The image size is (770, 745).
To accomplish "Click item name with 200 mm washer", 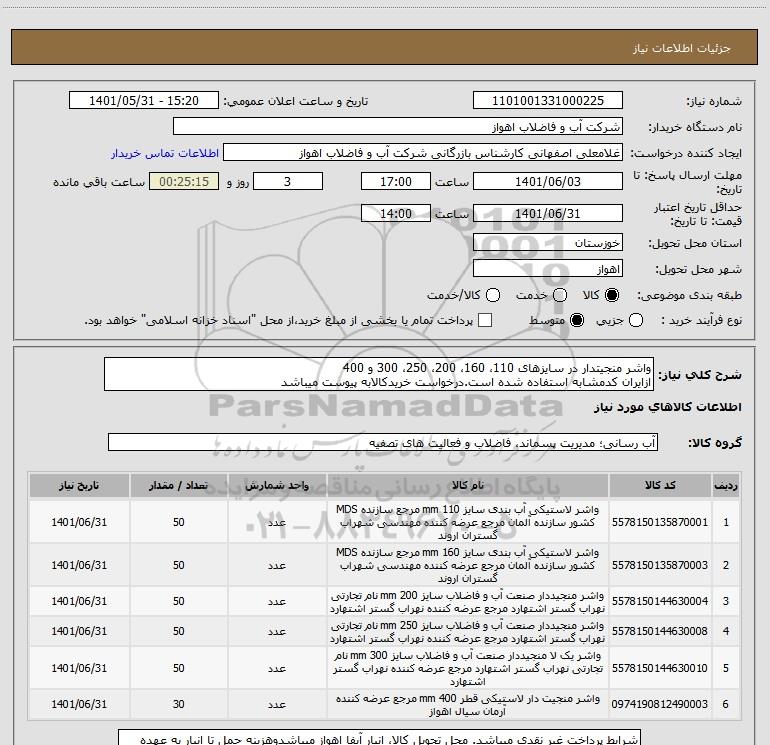I will click(x=468, y=602).
